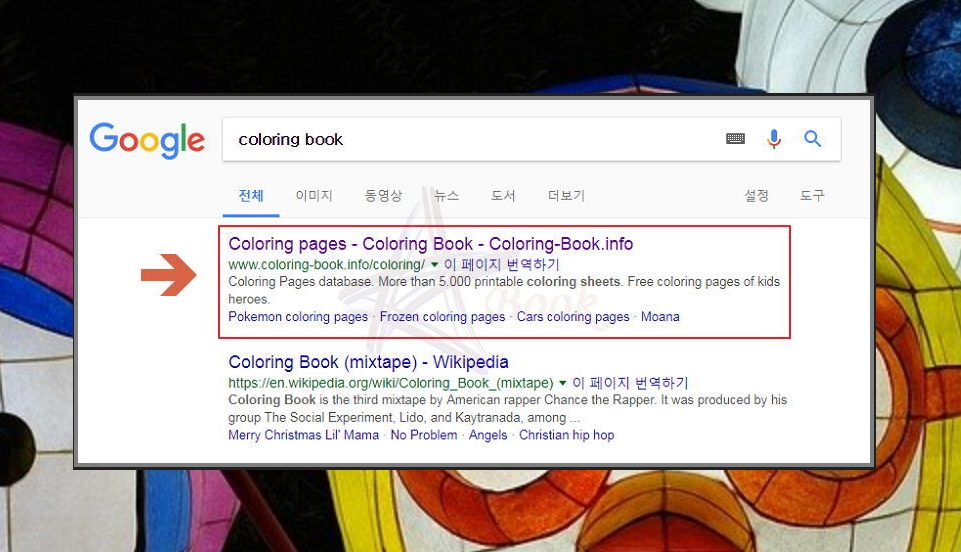The image size is (961, 552).
Task: Open Cars coloring pages sitelink
Action: [x=573, y=317]
